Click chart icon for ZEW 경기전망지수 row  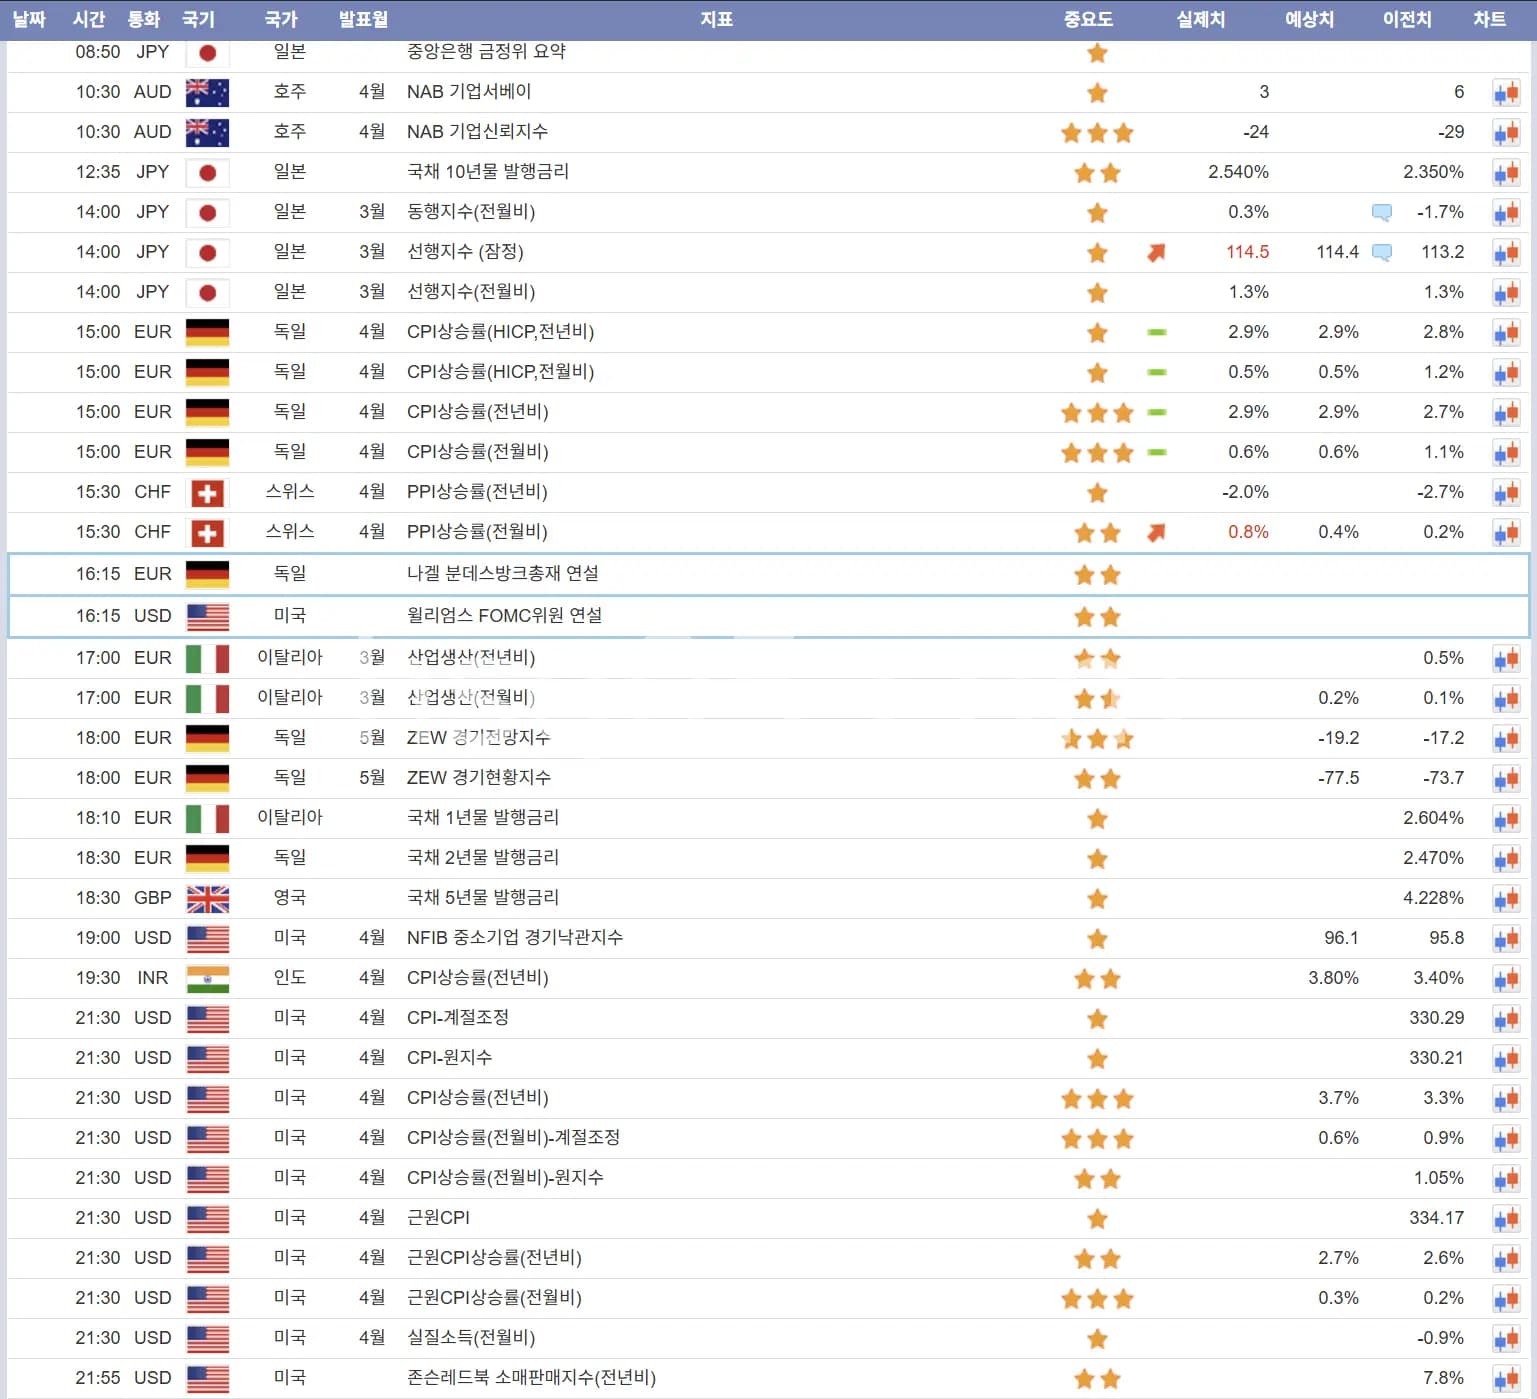(1506, 739)
